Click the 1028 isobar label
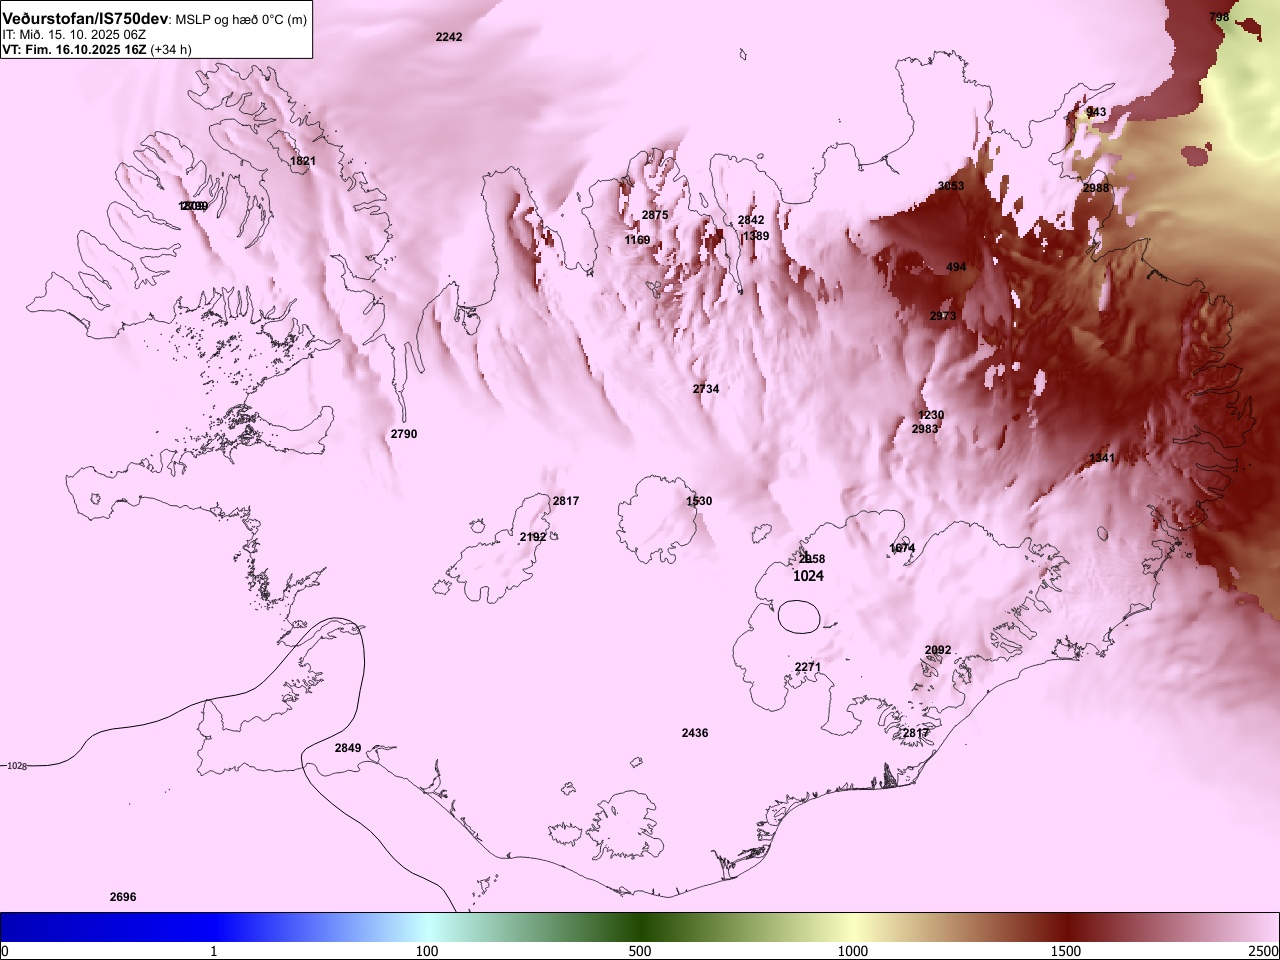Viewport: 1280px width, 960px height. 16,766
